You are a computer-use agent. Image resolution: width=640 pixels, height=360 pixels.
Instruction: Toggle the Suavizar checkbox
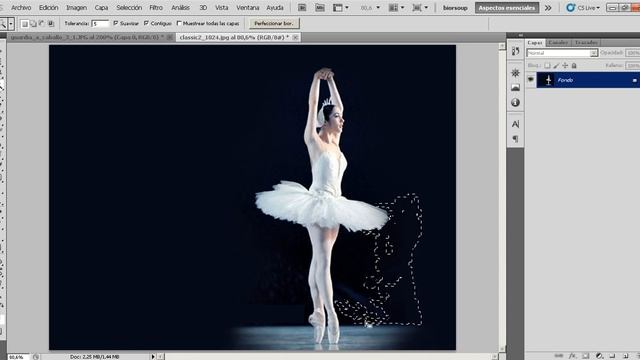pos(116,23)
